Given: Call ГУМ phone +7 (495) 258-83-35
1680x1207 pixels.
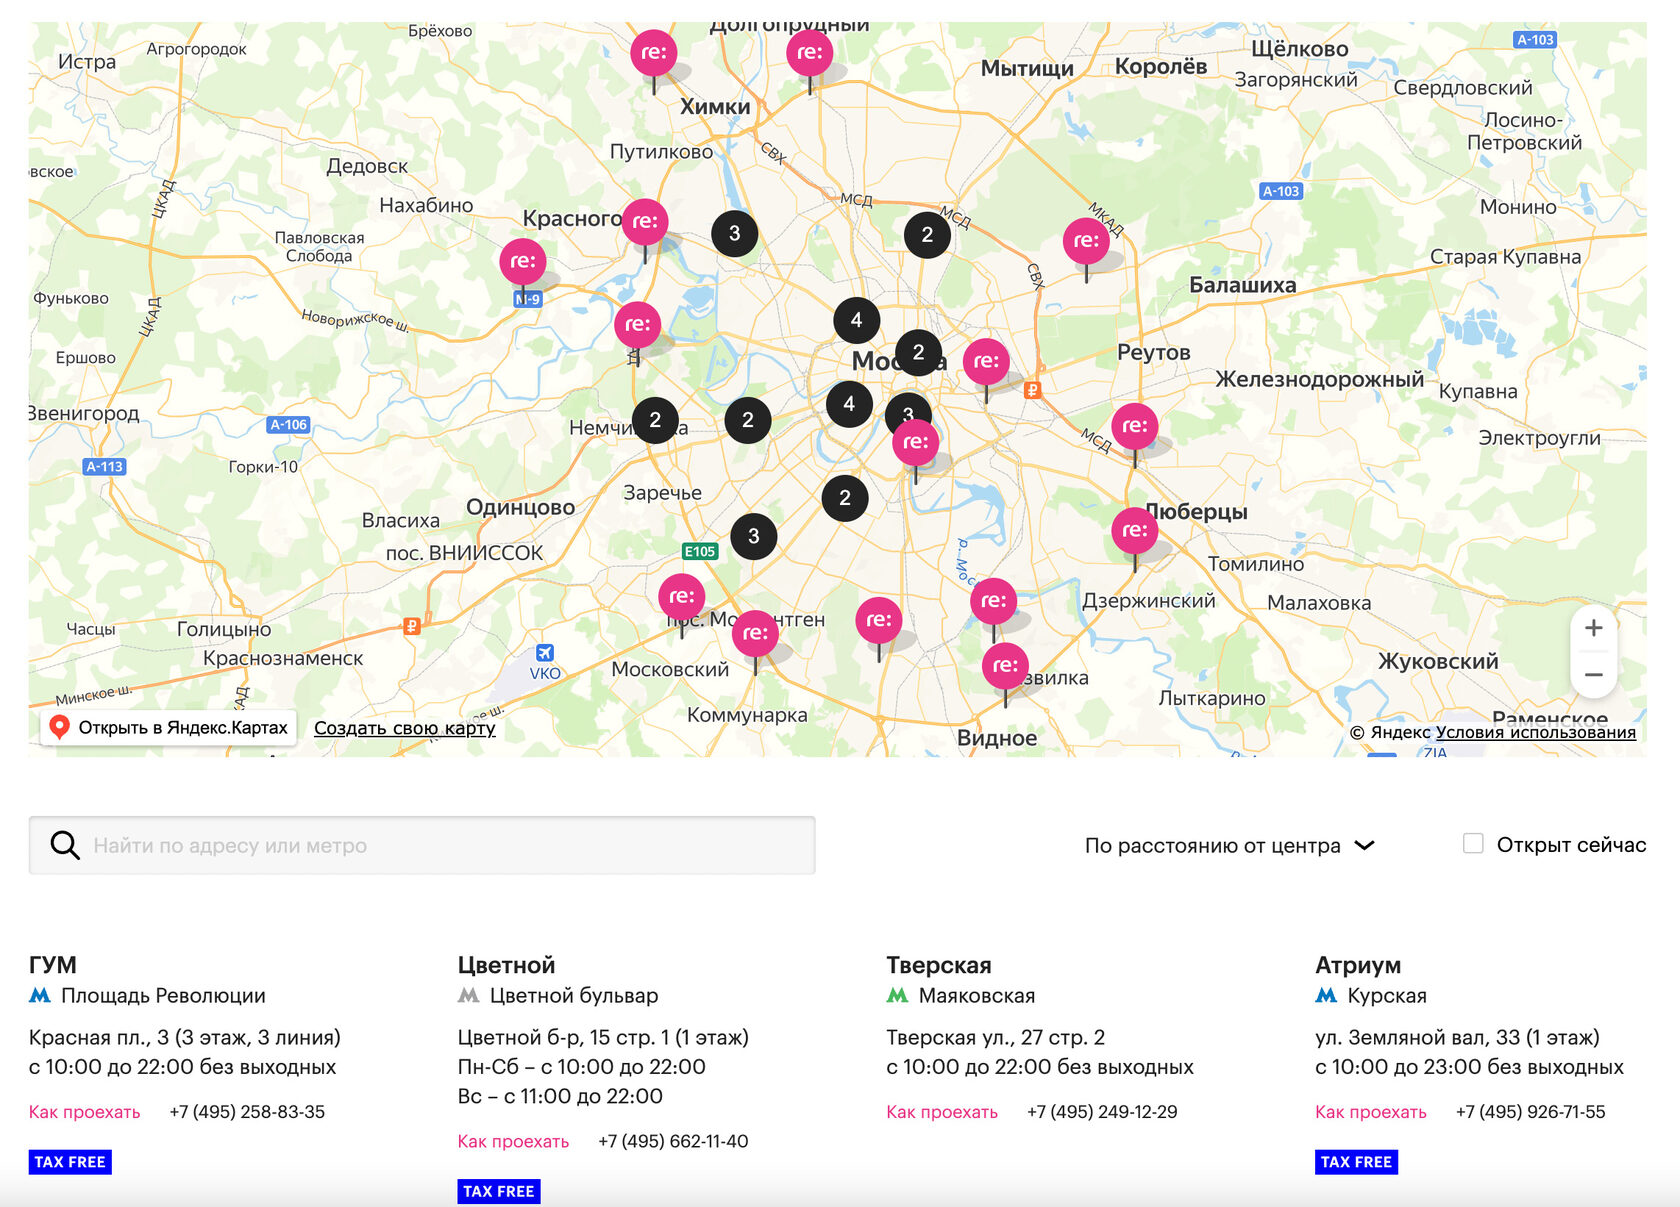Looking at the screenshot, I should click(x=247, y=1112).
